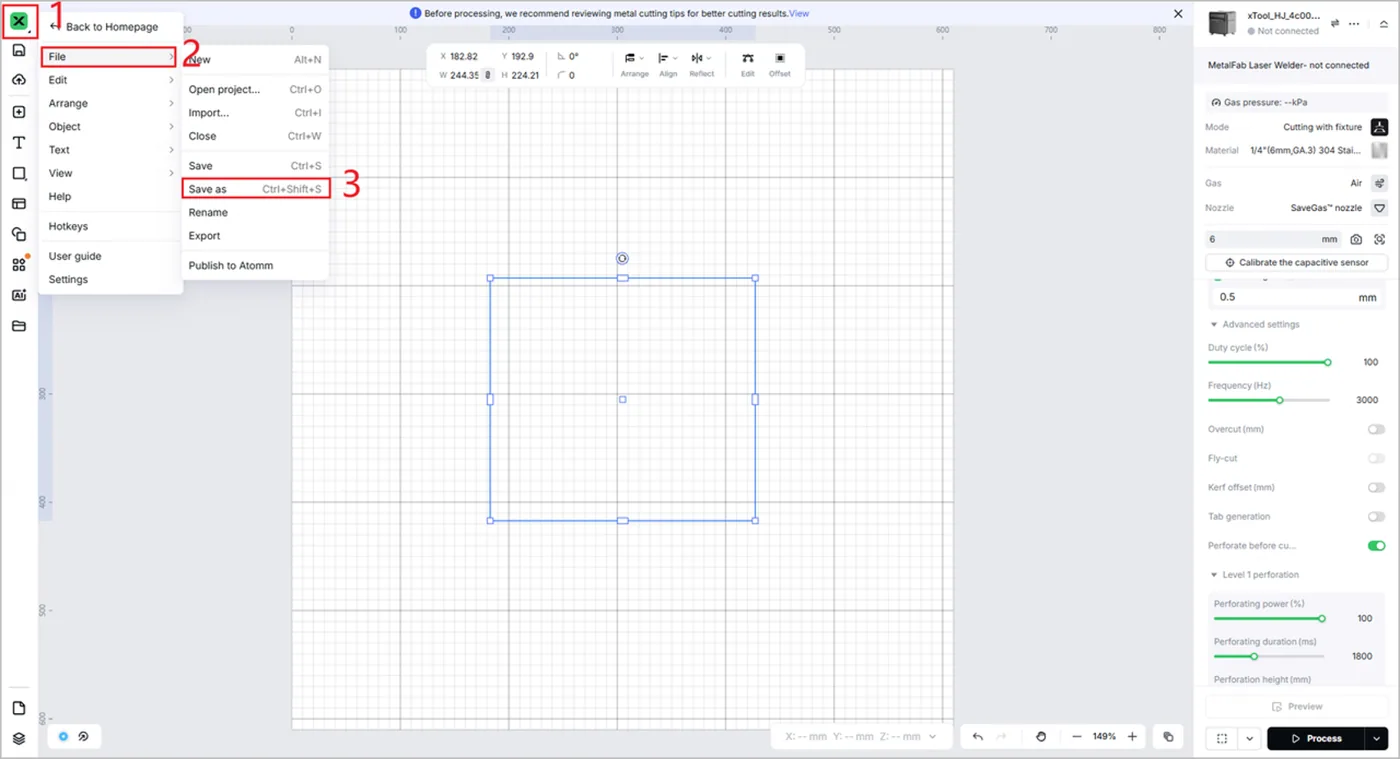Toggle the Fly-cut switch
Viewport: 1400px width, 759px height.
click(x=1377, y=458)
